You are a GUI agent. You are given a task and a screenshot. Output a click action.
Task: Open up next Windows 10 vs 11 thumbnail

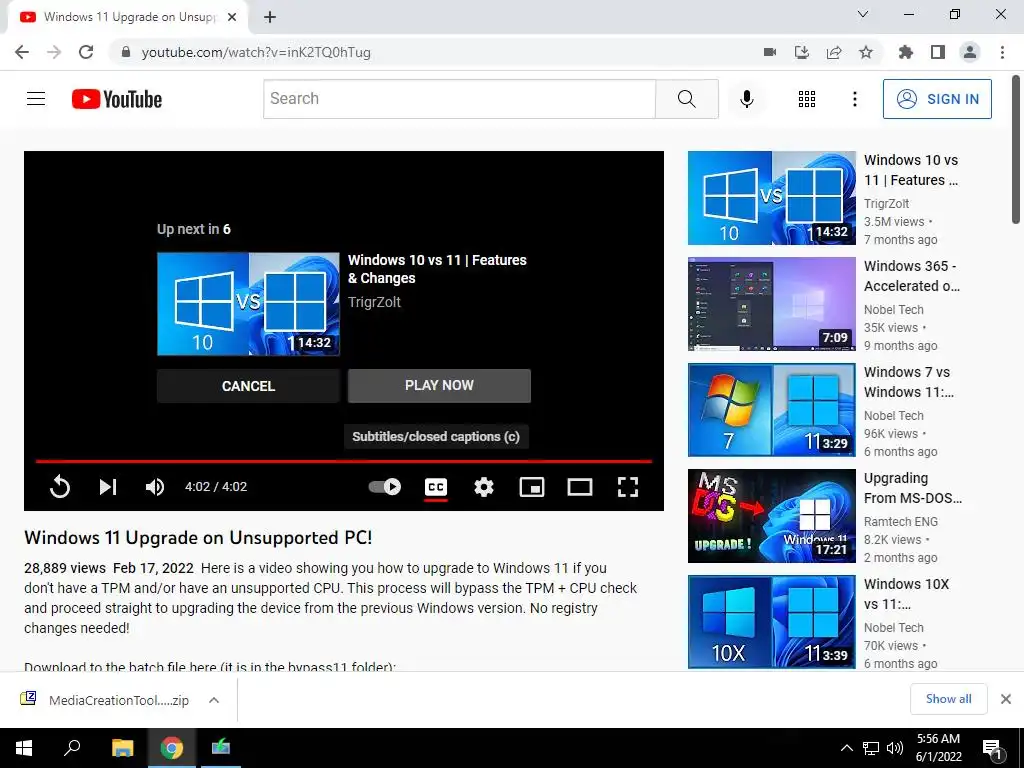click(x=248, y=304)
